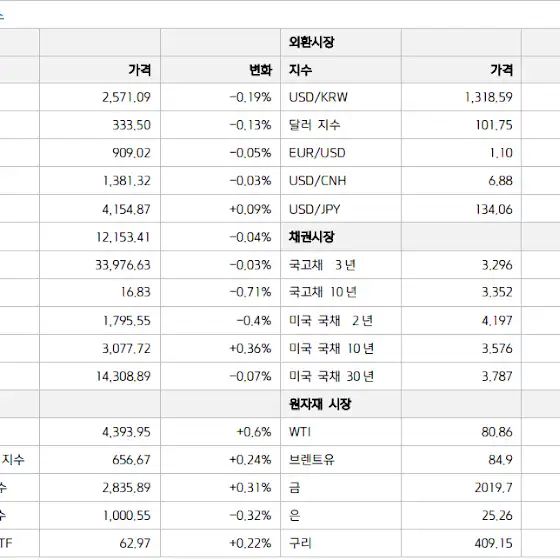560x560 pixels.
Task: Click the 채권시장 section header
Action: click(311, 237)
